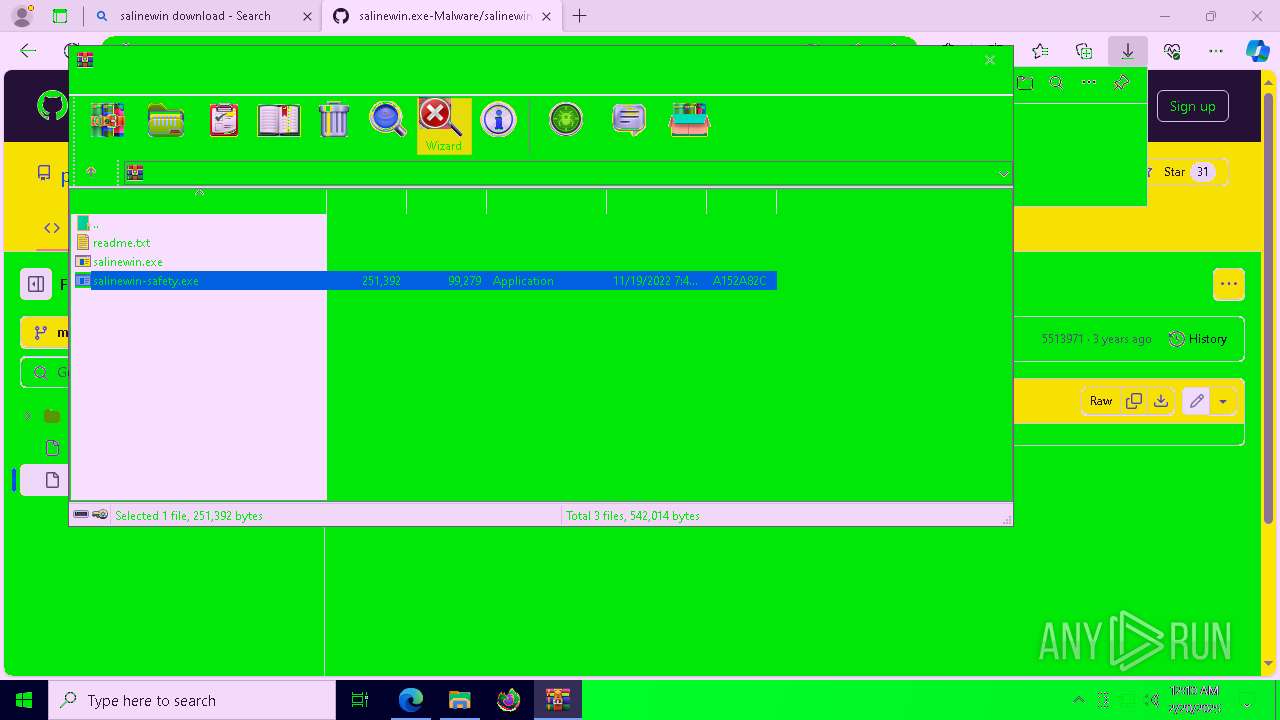Open the archive Info icon

498,120
